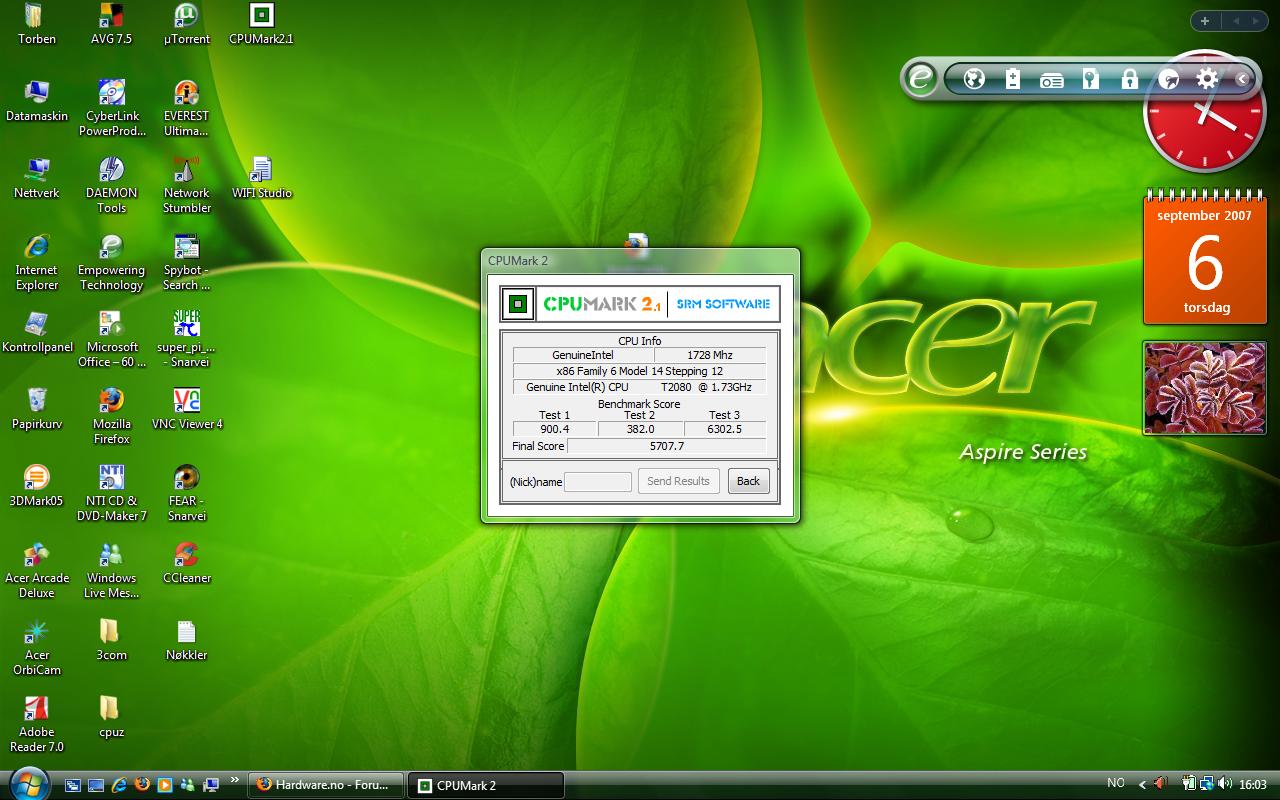Launch Firefox from Quick Launch
Image resolution: width=1280 pixels, height=800 pixels.
point(142,785)
